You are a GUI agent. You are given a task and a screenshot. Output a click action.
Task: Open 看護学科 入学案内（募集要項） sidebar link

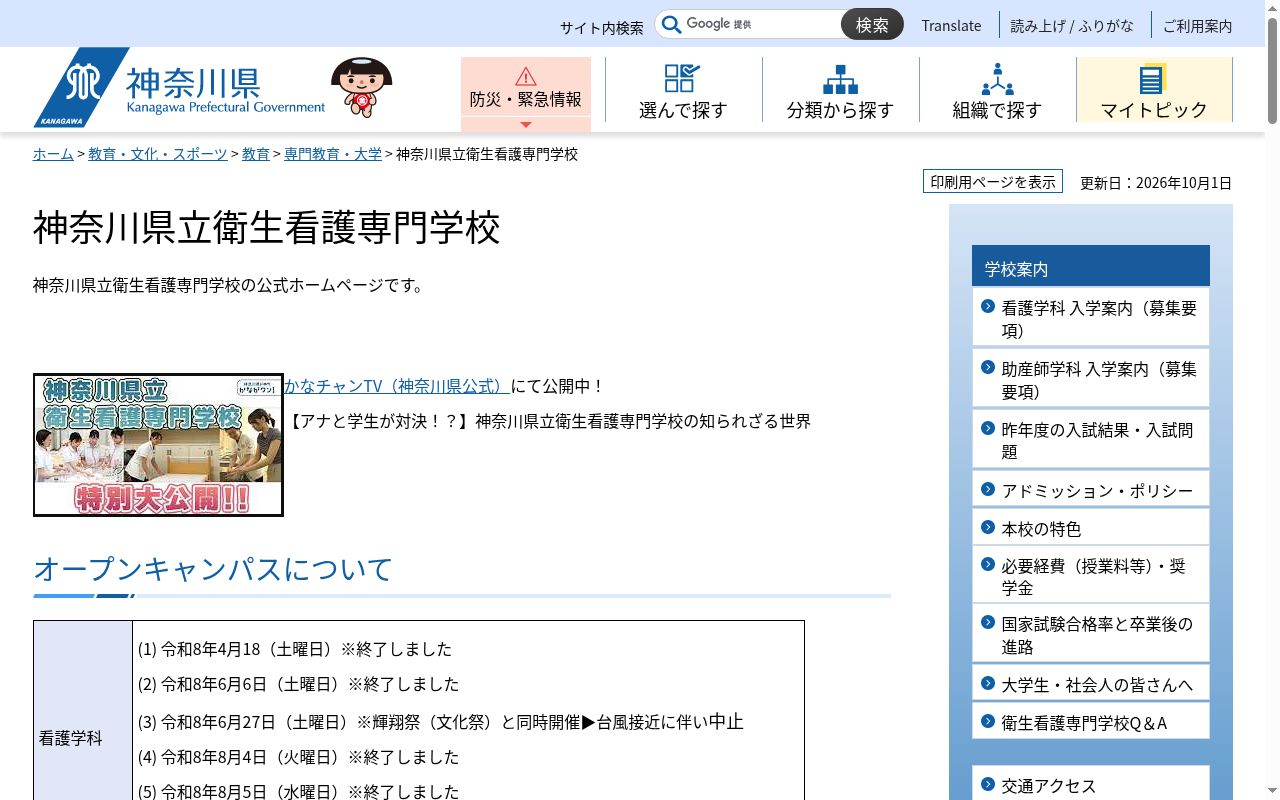pyautogui.click(x=1091, y=318)
